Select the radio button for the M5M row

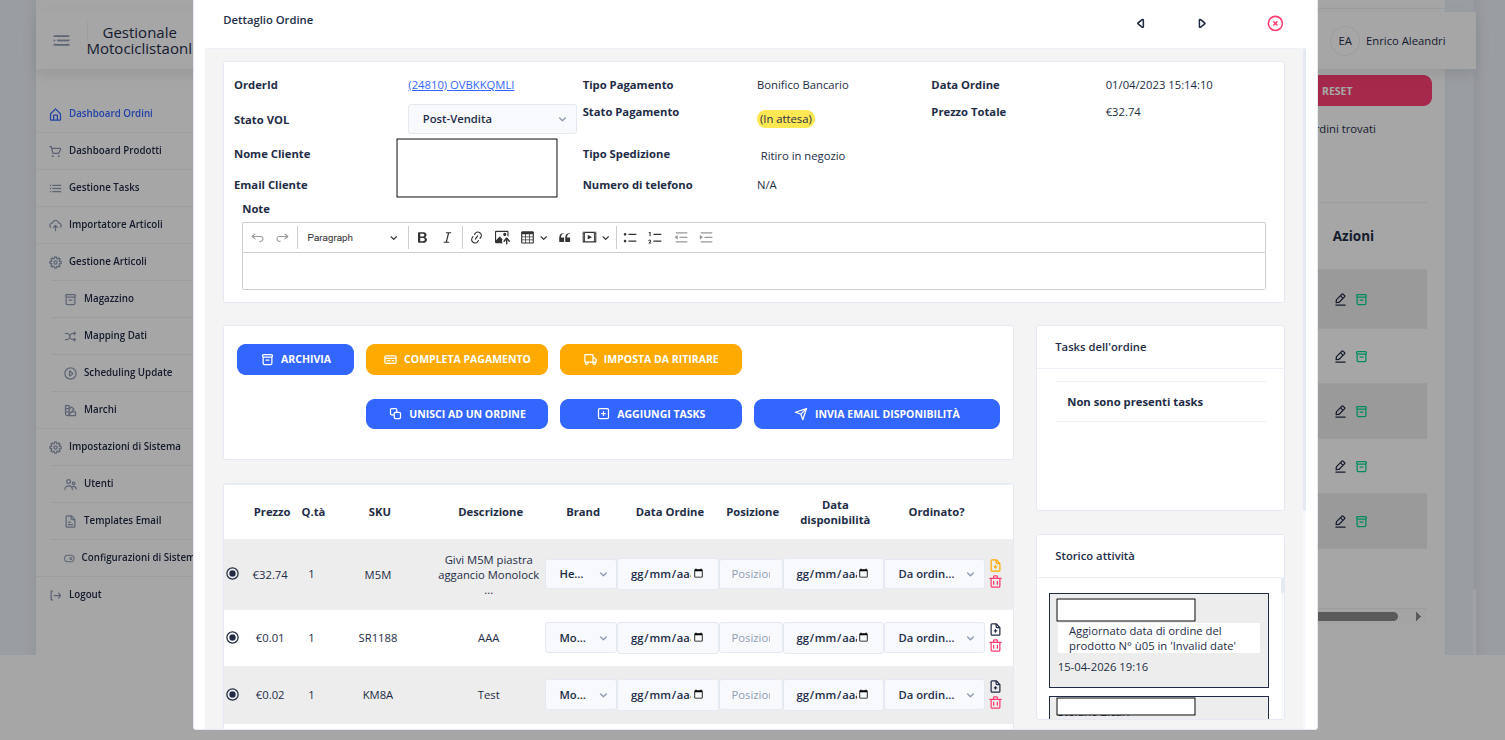point(232,573)
